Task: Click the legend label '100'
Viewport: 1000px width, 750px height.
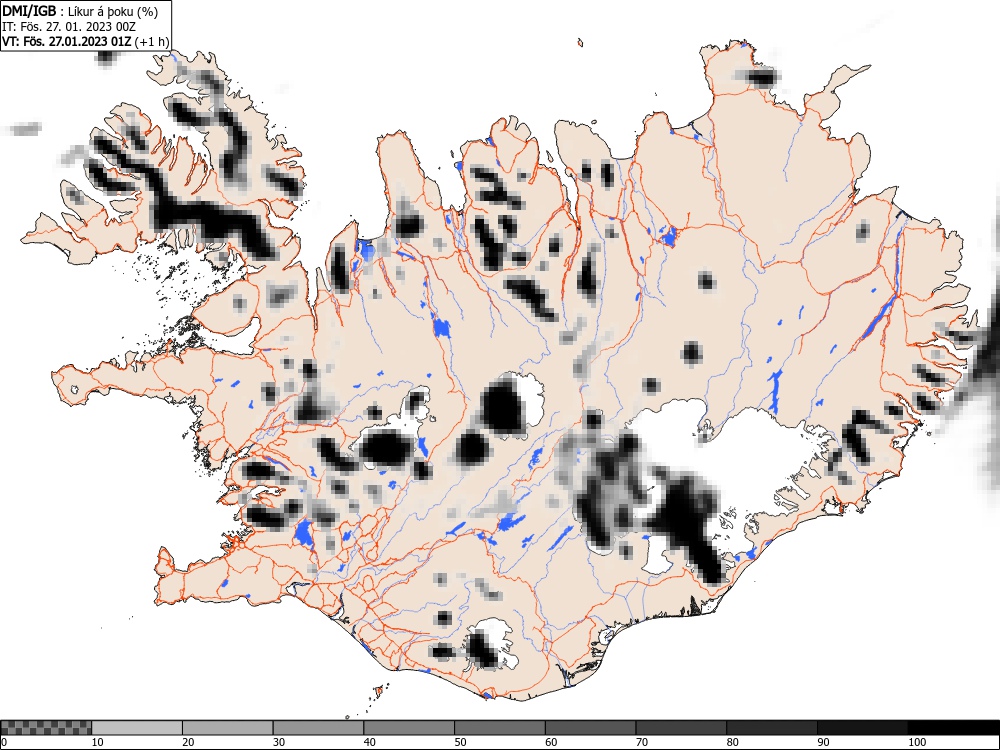Action: pos(916,742)
